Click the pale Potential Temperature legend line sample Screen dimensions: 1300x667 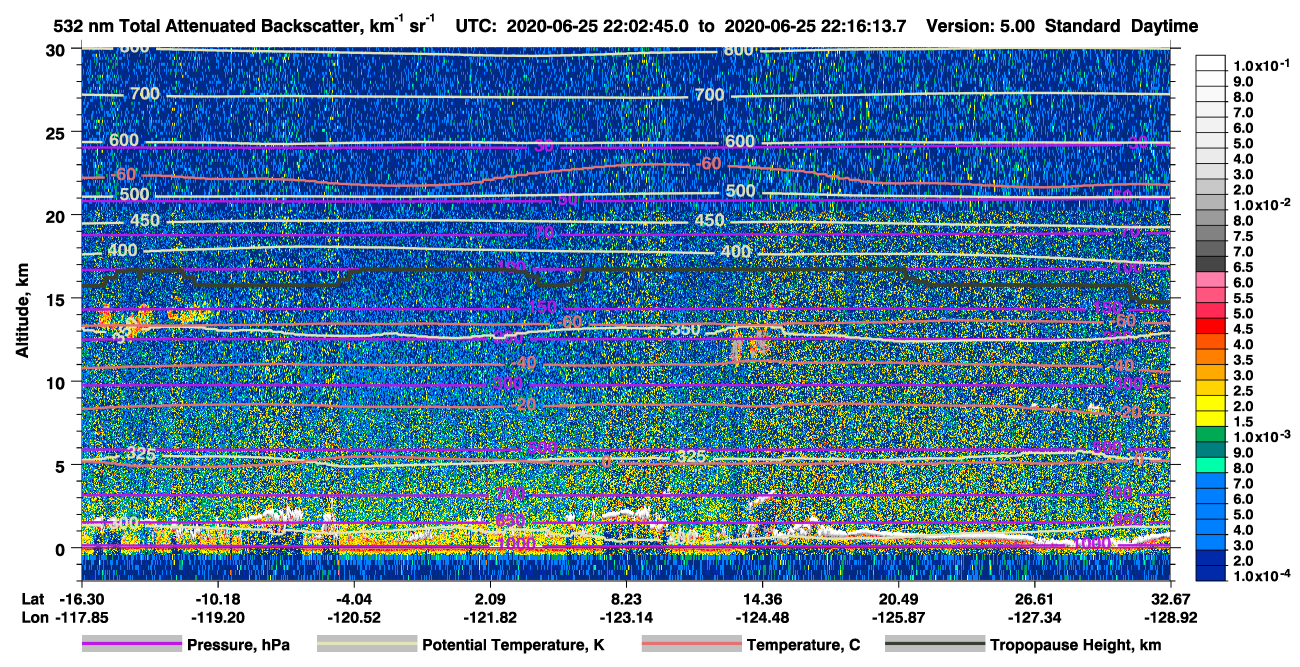[366, 645]
